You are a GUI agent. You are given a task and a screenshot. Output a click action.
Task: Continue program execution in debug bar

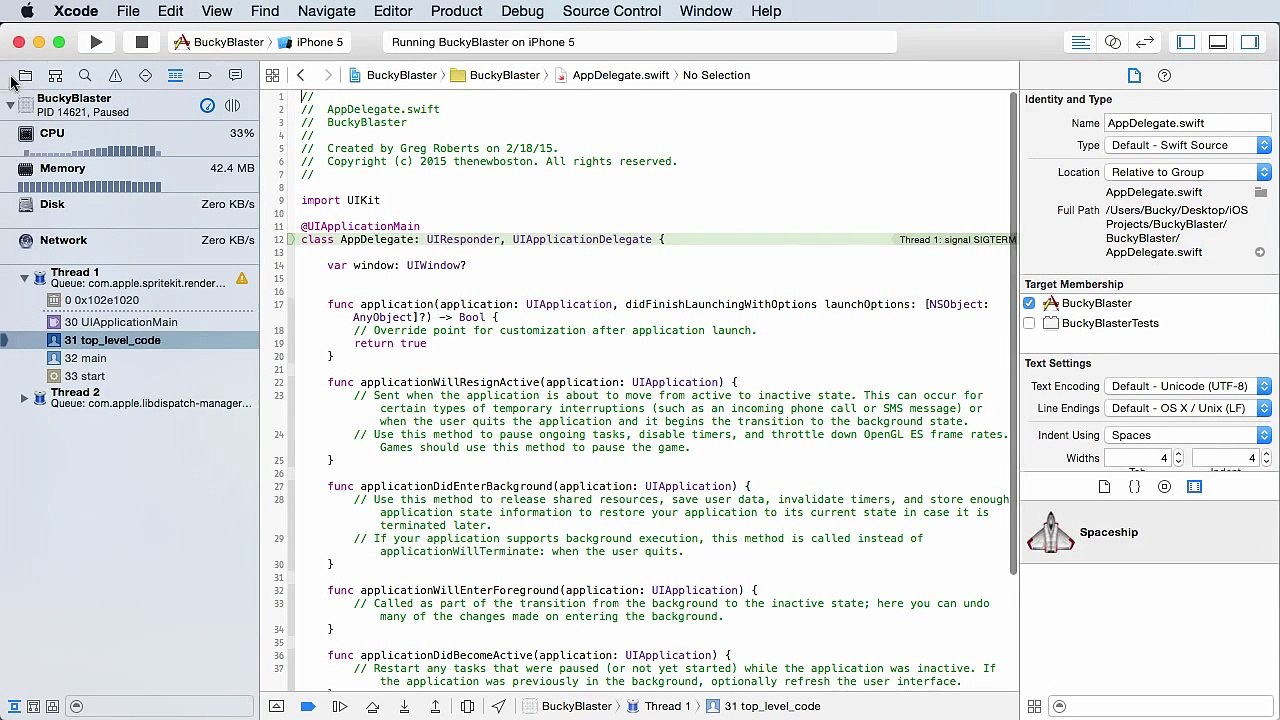340,706
